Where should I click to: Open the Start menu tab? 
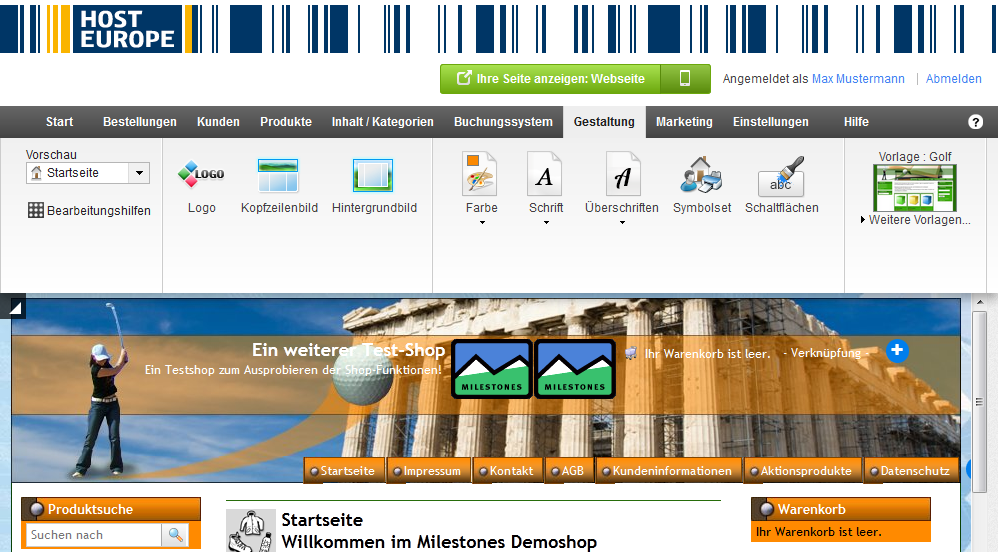(59, 122)
